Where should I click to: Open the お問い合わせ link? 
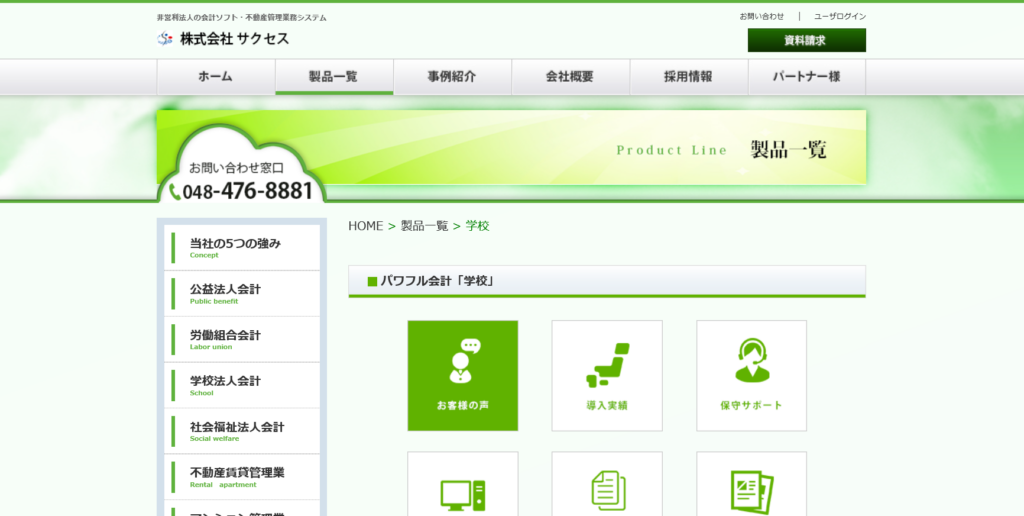coord(761,16)
